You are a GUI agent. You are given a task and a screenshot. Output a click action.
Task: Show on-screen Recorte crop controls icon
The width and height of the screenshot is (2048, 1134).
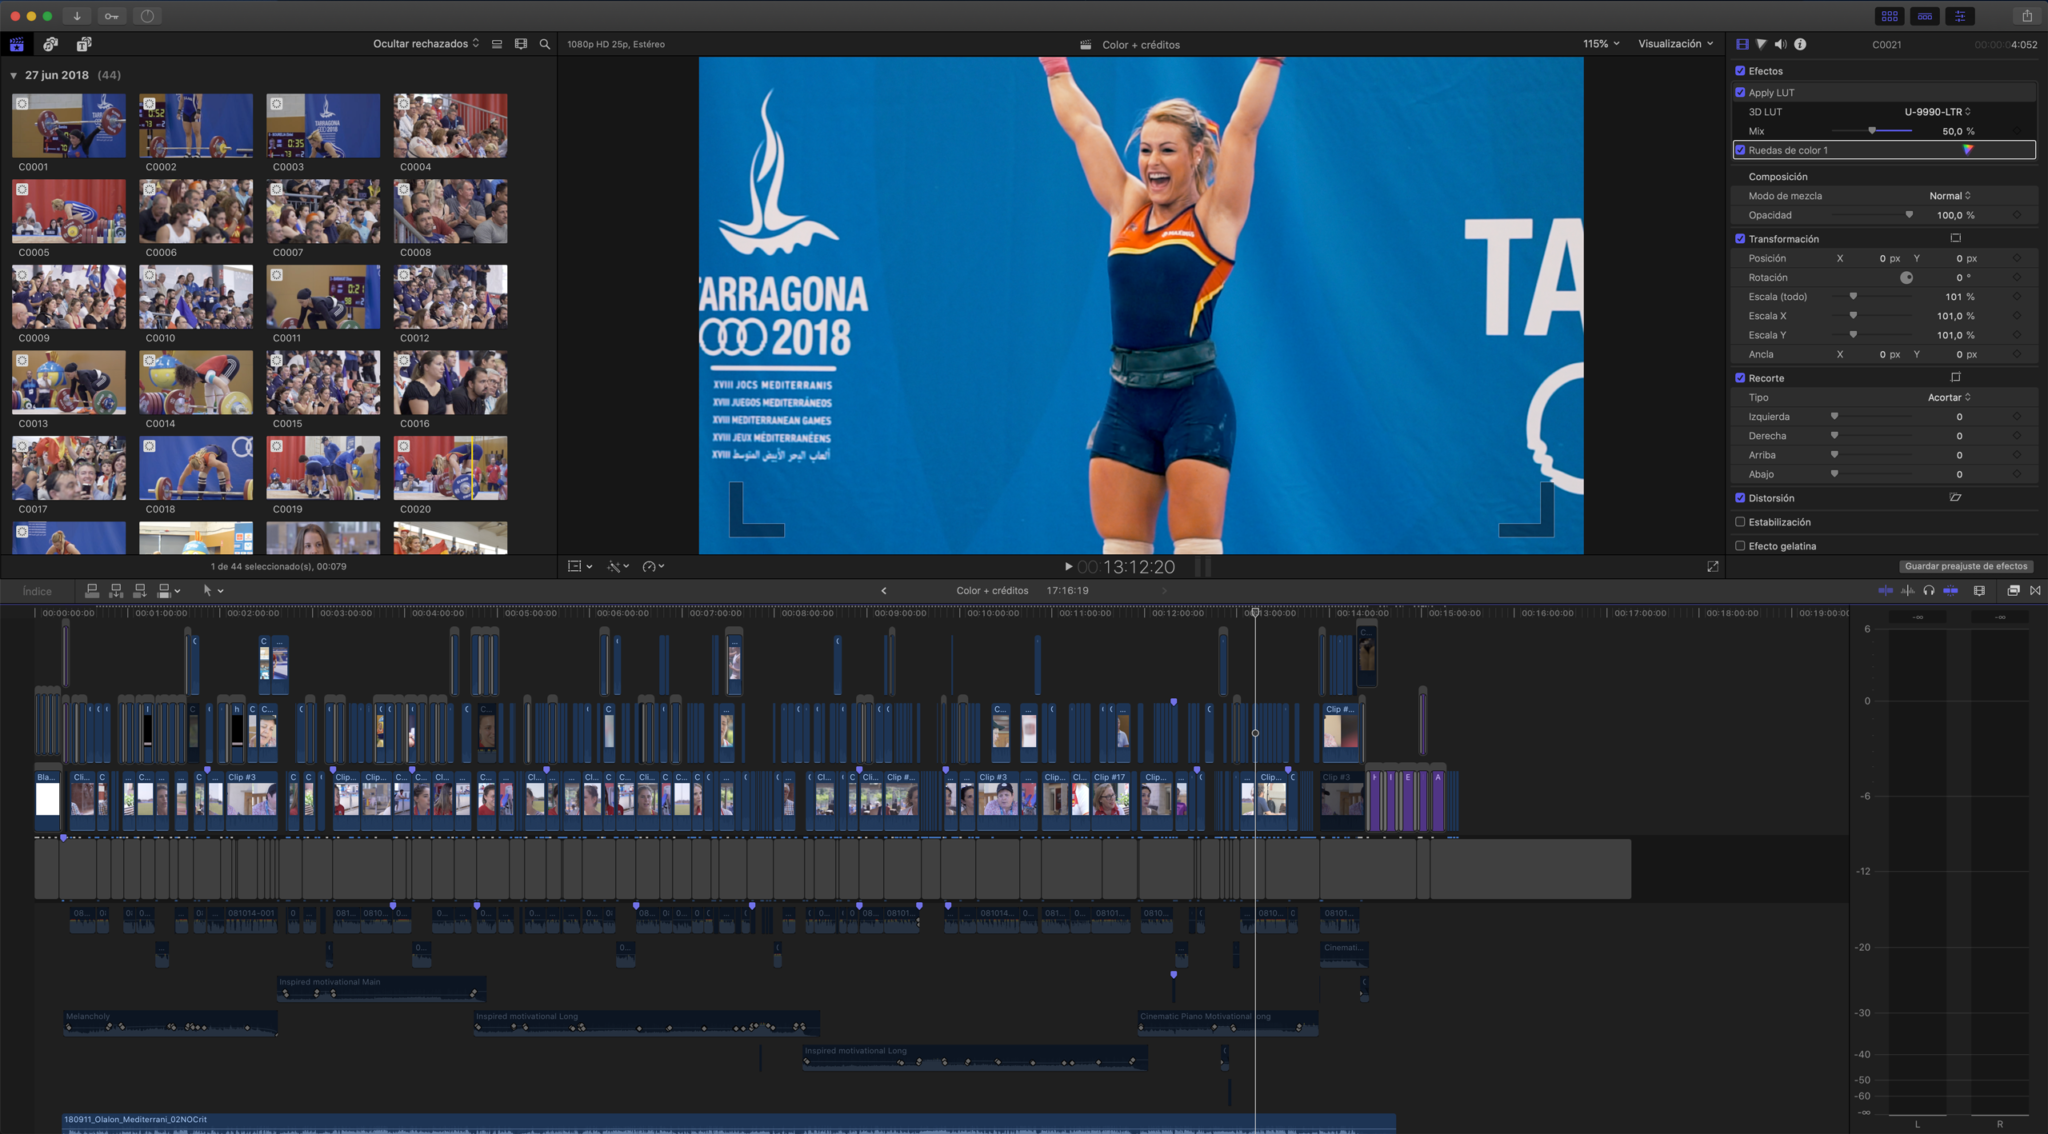pos(1955,377)
